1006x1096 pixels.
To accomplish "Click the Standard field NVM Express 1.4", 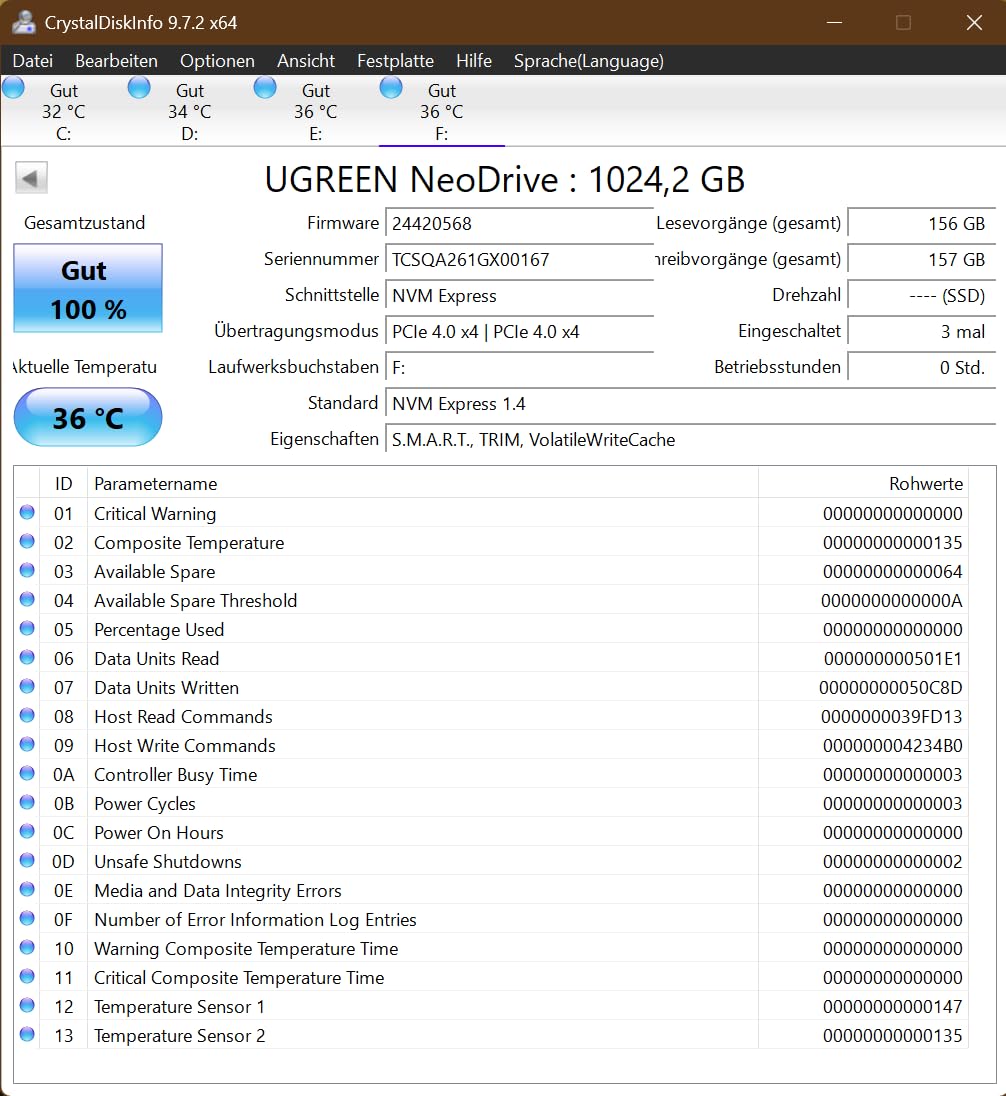I will coord(690,403).
